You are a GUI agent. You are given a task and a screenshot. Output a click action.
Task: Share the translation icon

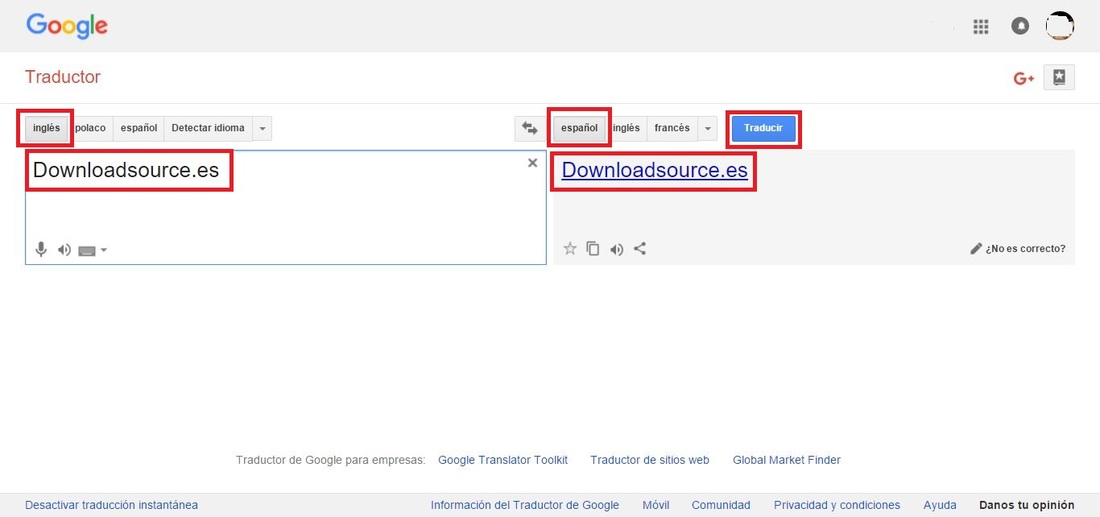(640, 248)
